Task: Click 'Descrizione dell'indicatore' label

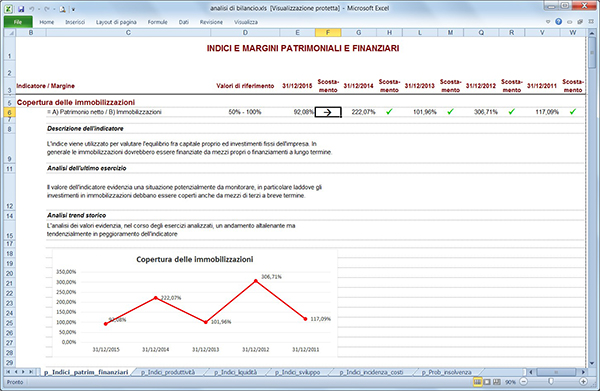Action: coord(85,129)
